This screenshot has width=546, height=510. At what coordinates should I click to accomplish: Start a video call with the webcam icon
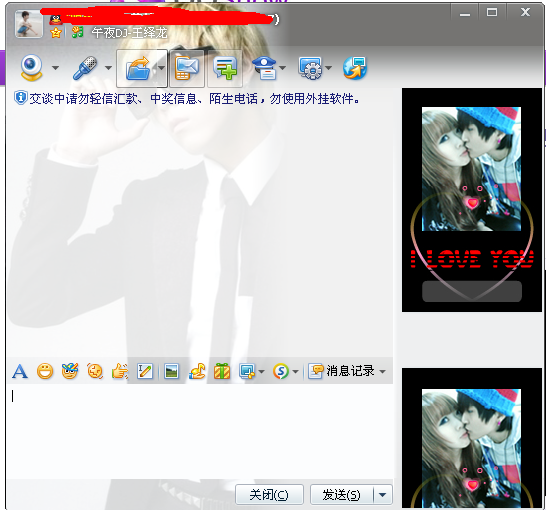31,68
